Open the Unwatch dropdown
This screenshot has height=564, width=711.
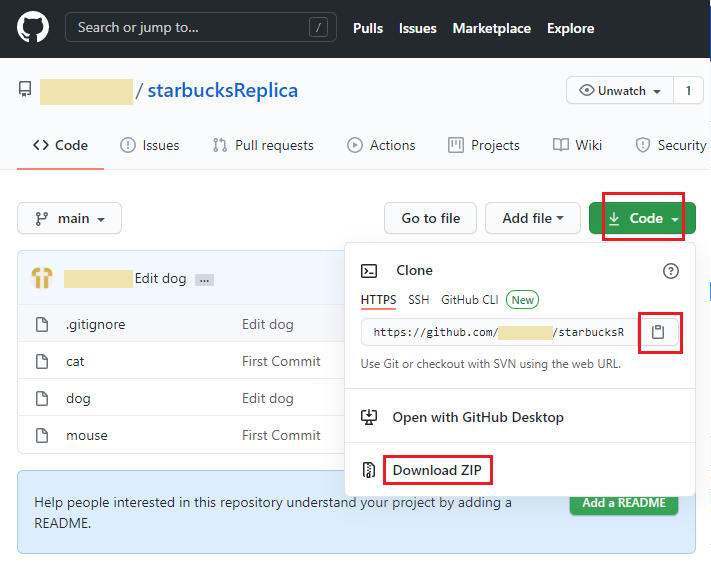(x=620, y=91)
